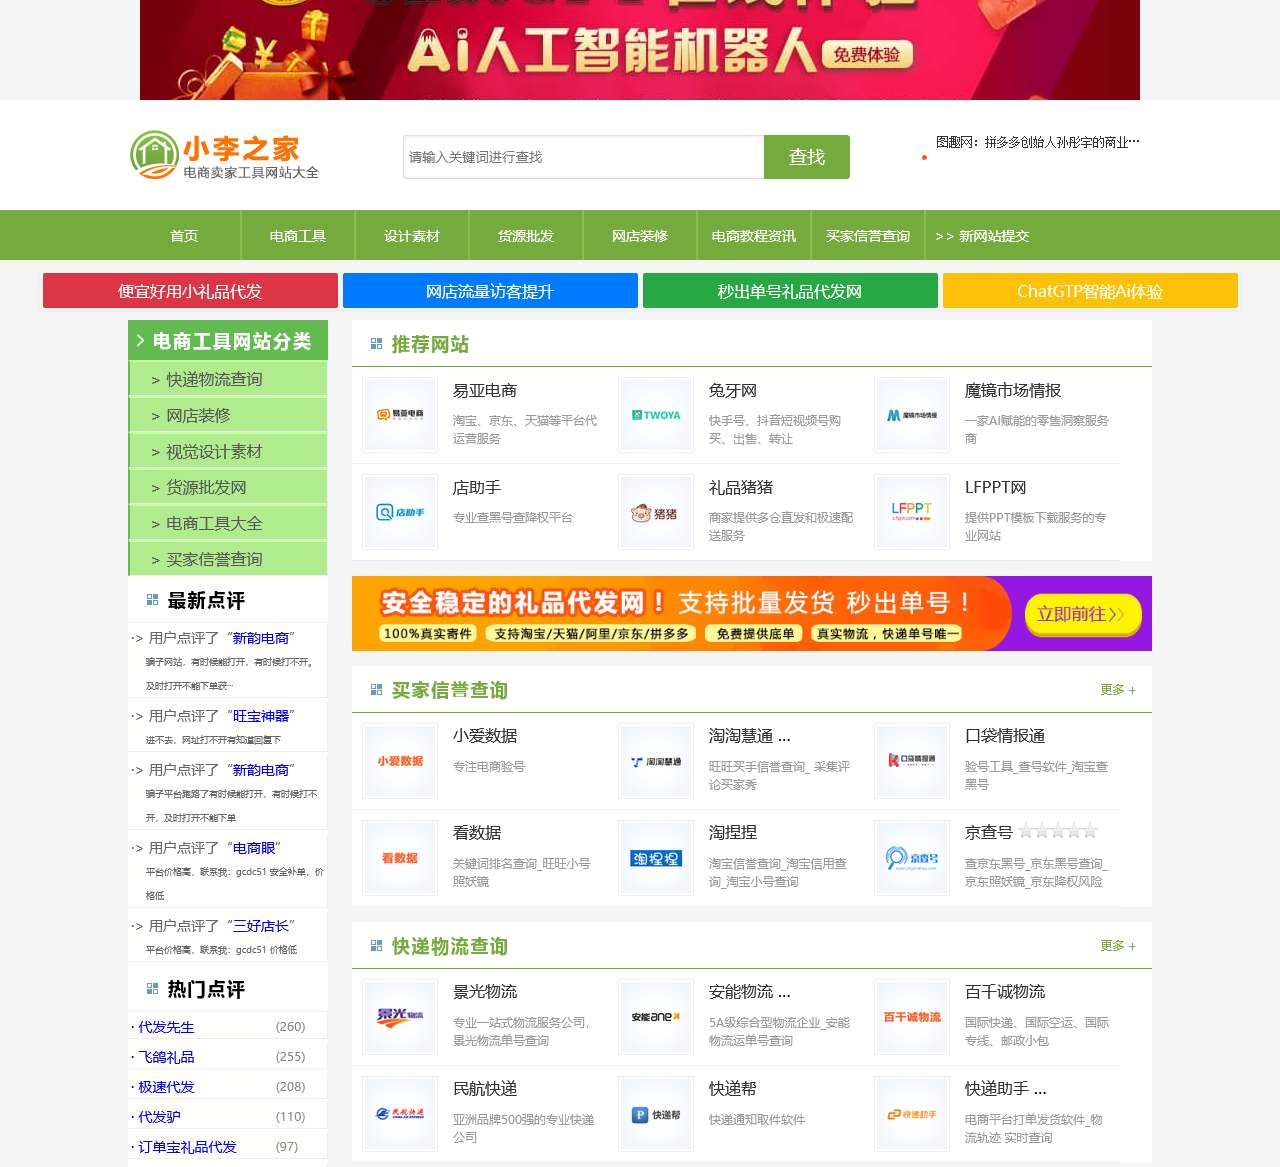Click the red 便宜好用小礼品代发 button
1280x1167 pixels.
point(190,291)
